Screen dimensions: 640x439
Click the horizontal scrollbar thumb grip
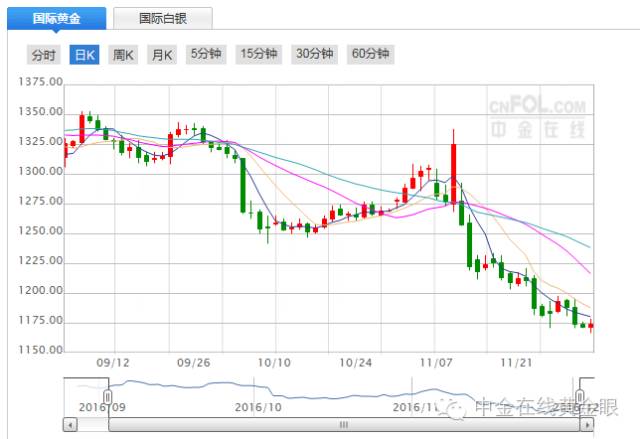tap(345, 424)
